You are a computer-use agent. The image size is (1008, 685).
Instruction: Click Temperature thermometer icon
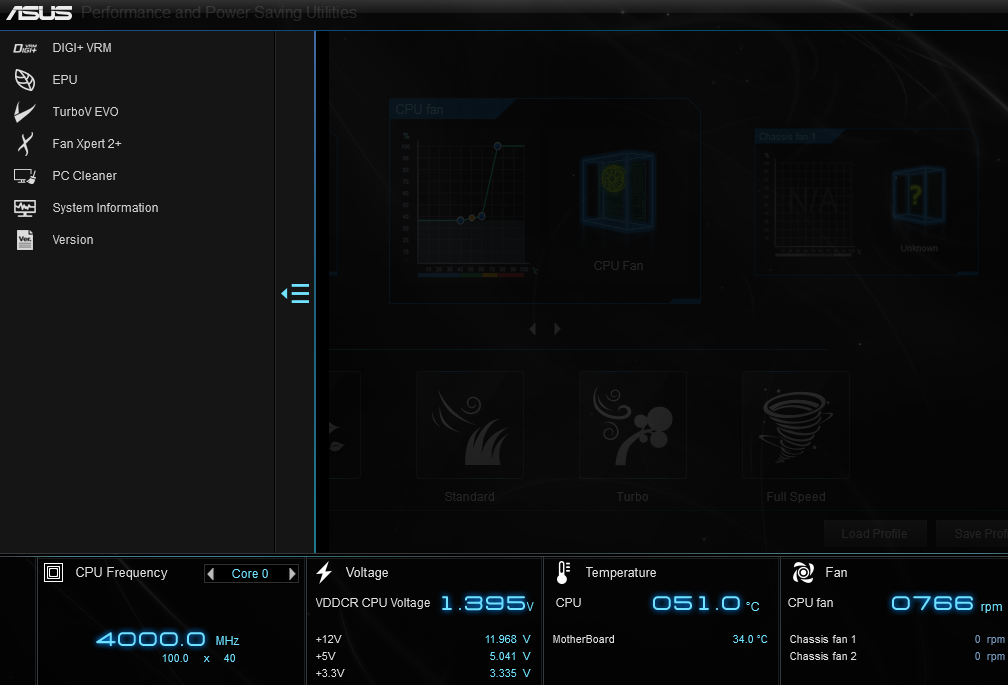(563, 573)
